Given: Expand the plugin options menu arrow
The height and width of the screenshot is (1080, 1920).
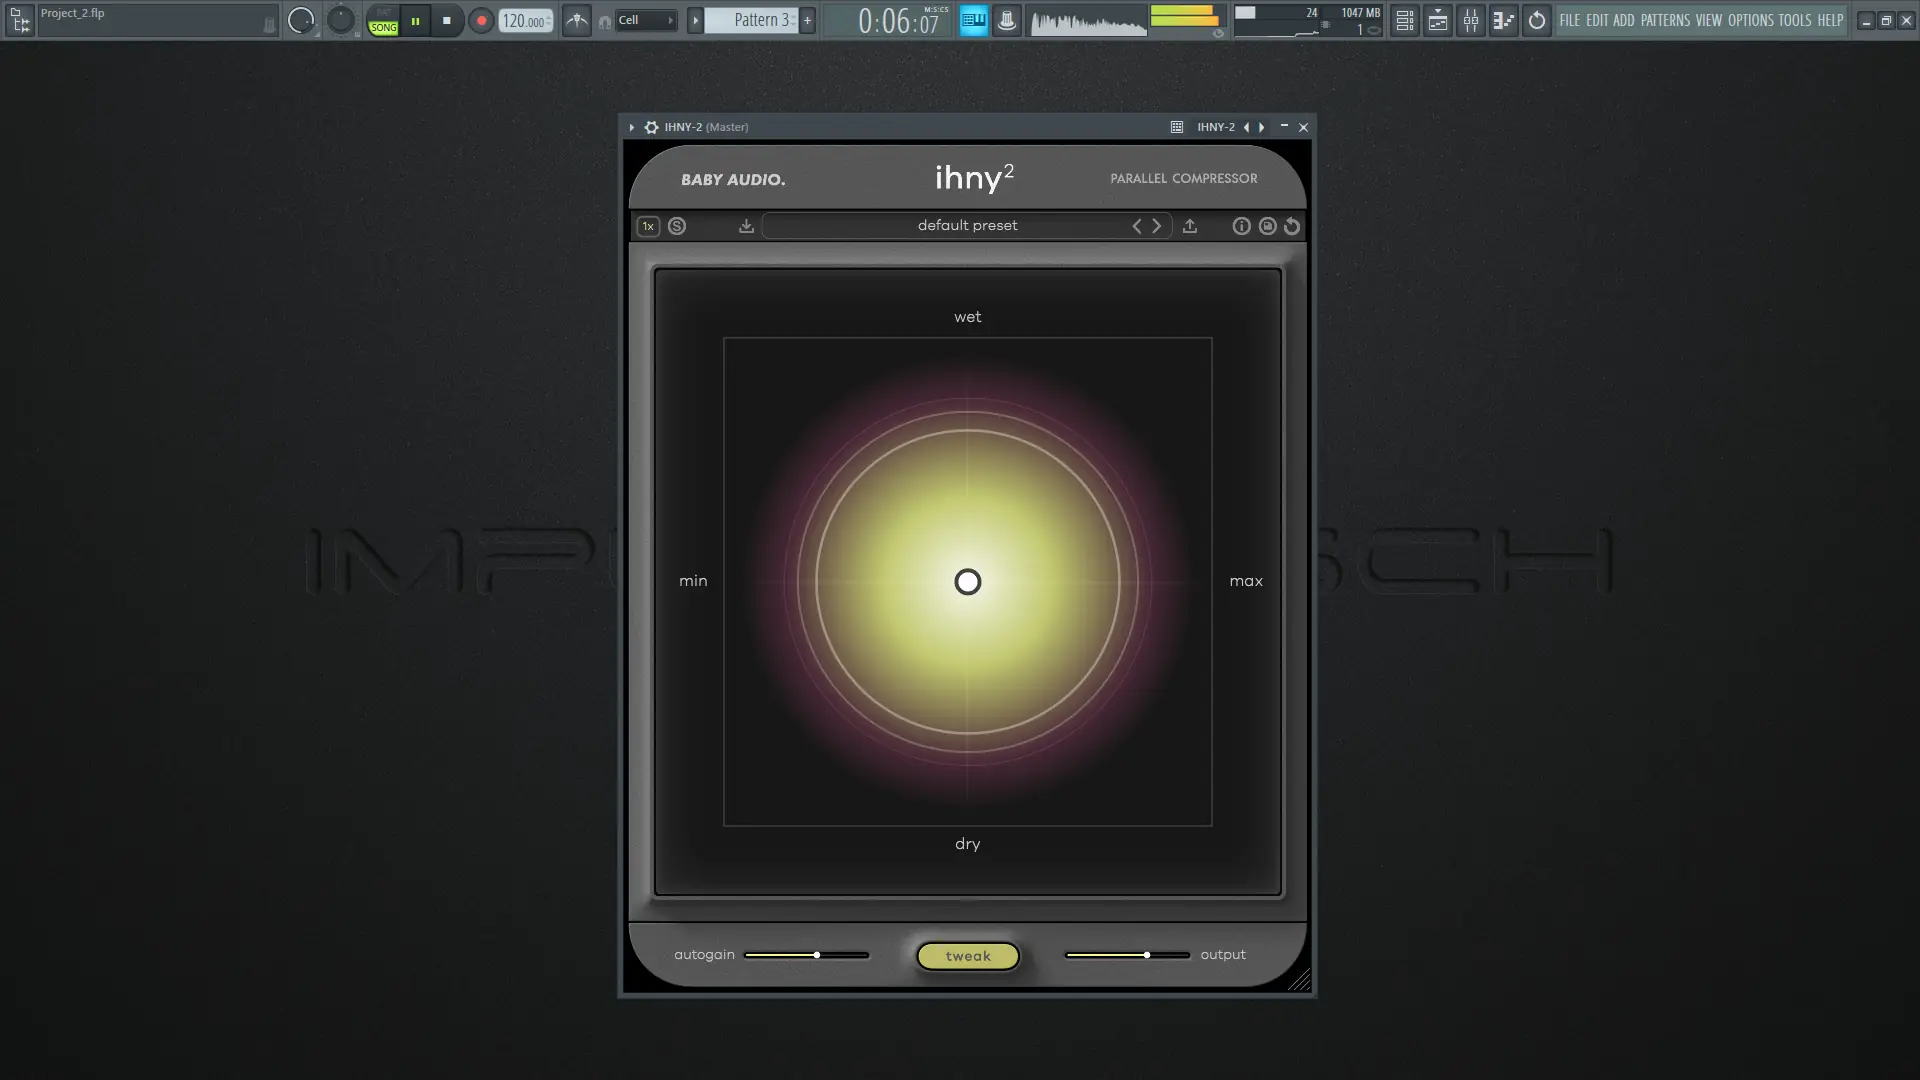Looking at the screenshot, I should 632,127.
